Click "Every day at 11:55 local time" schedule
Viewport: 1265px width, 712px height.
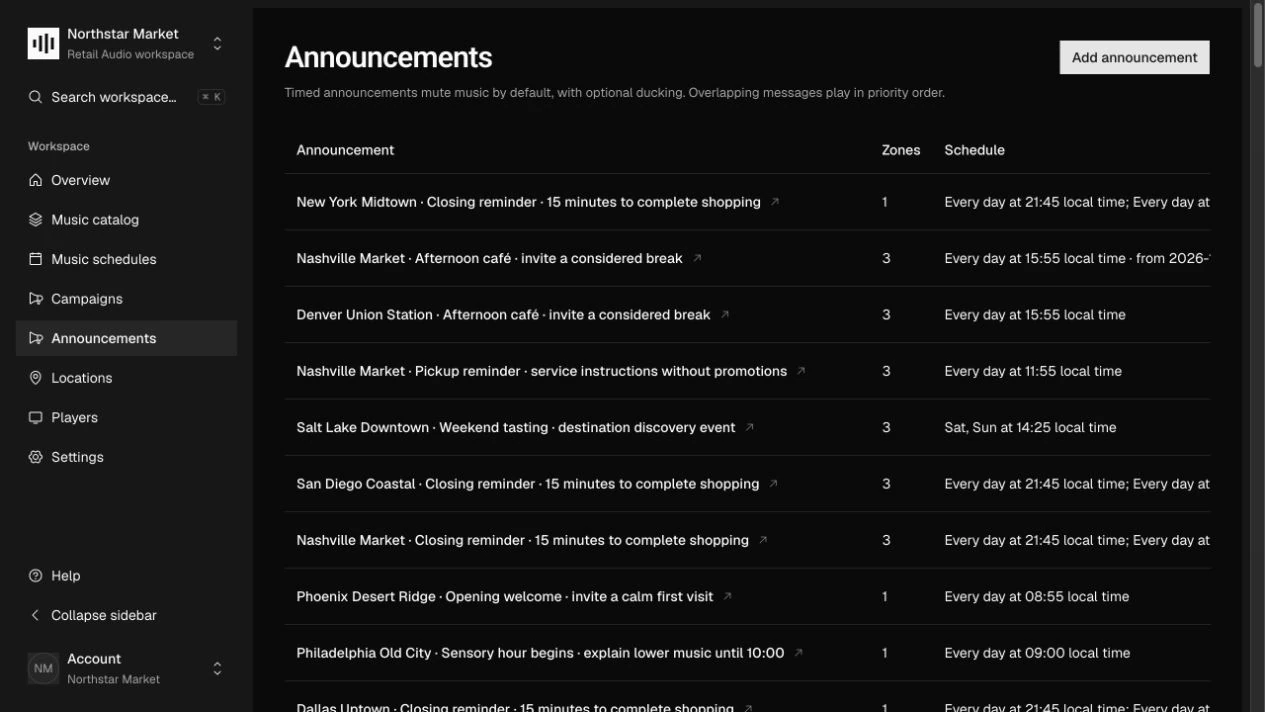point(1033,371)
